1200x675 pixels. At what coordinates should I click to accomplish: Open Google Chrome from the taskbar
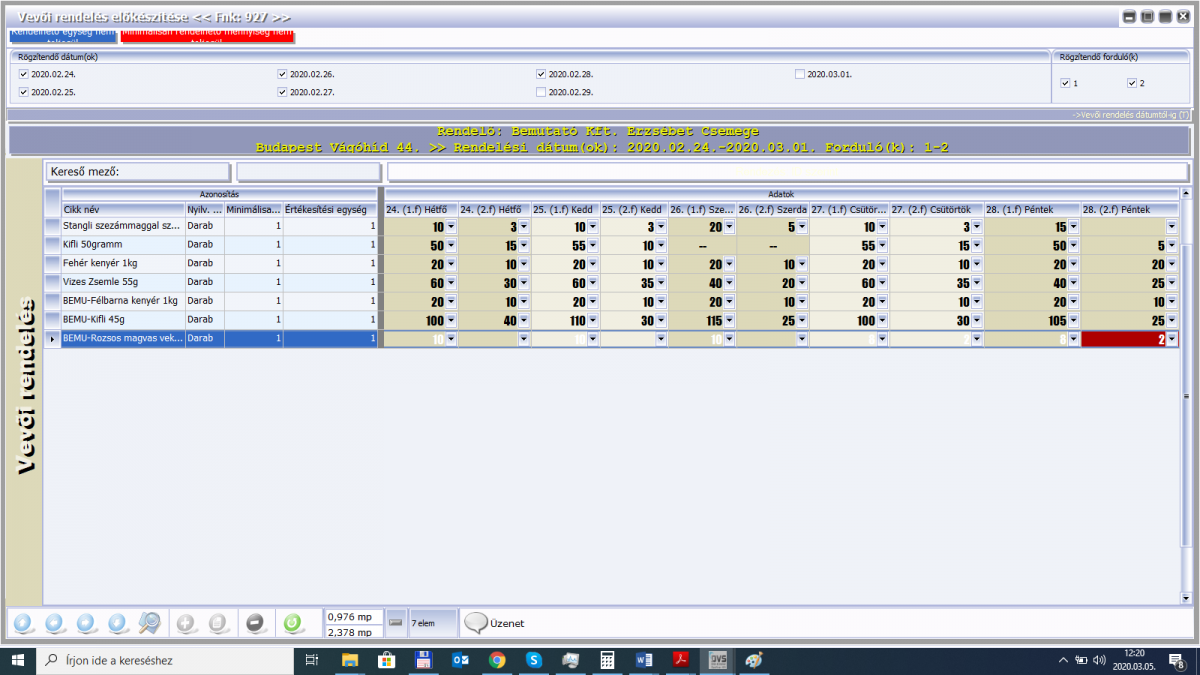497,660
